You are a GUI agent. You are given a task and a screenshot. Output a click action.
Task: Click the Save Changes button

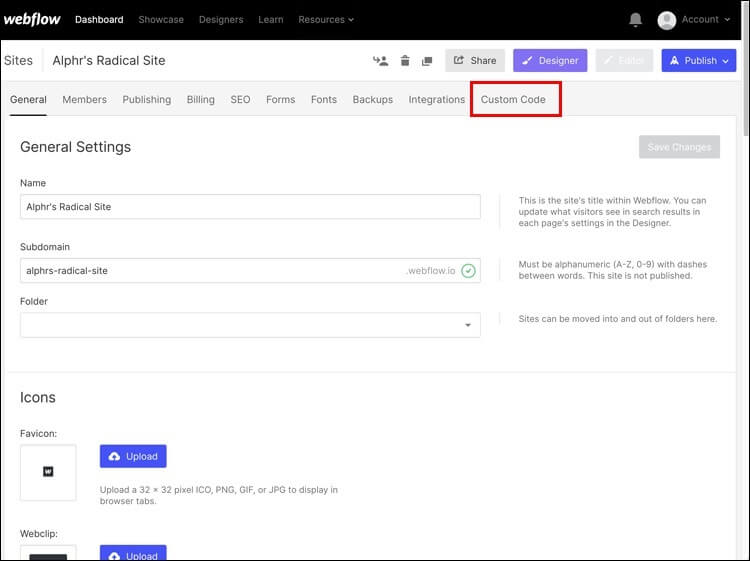(x=679, y=147)
